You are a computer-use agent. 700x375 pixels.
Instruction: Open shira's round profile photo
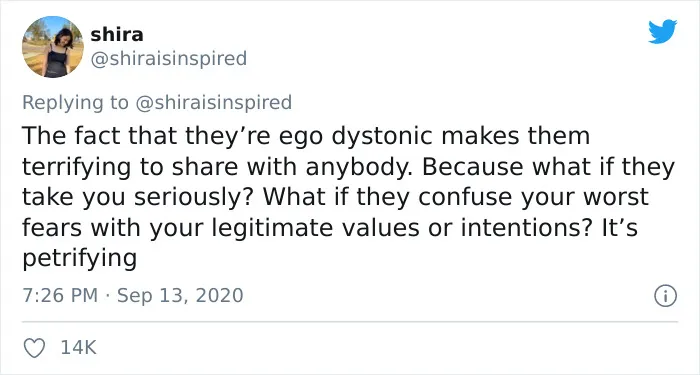point(53,47)
